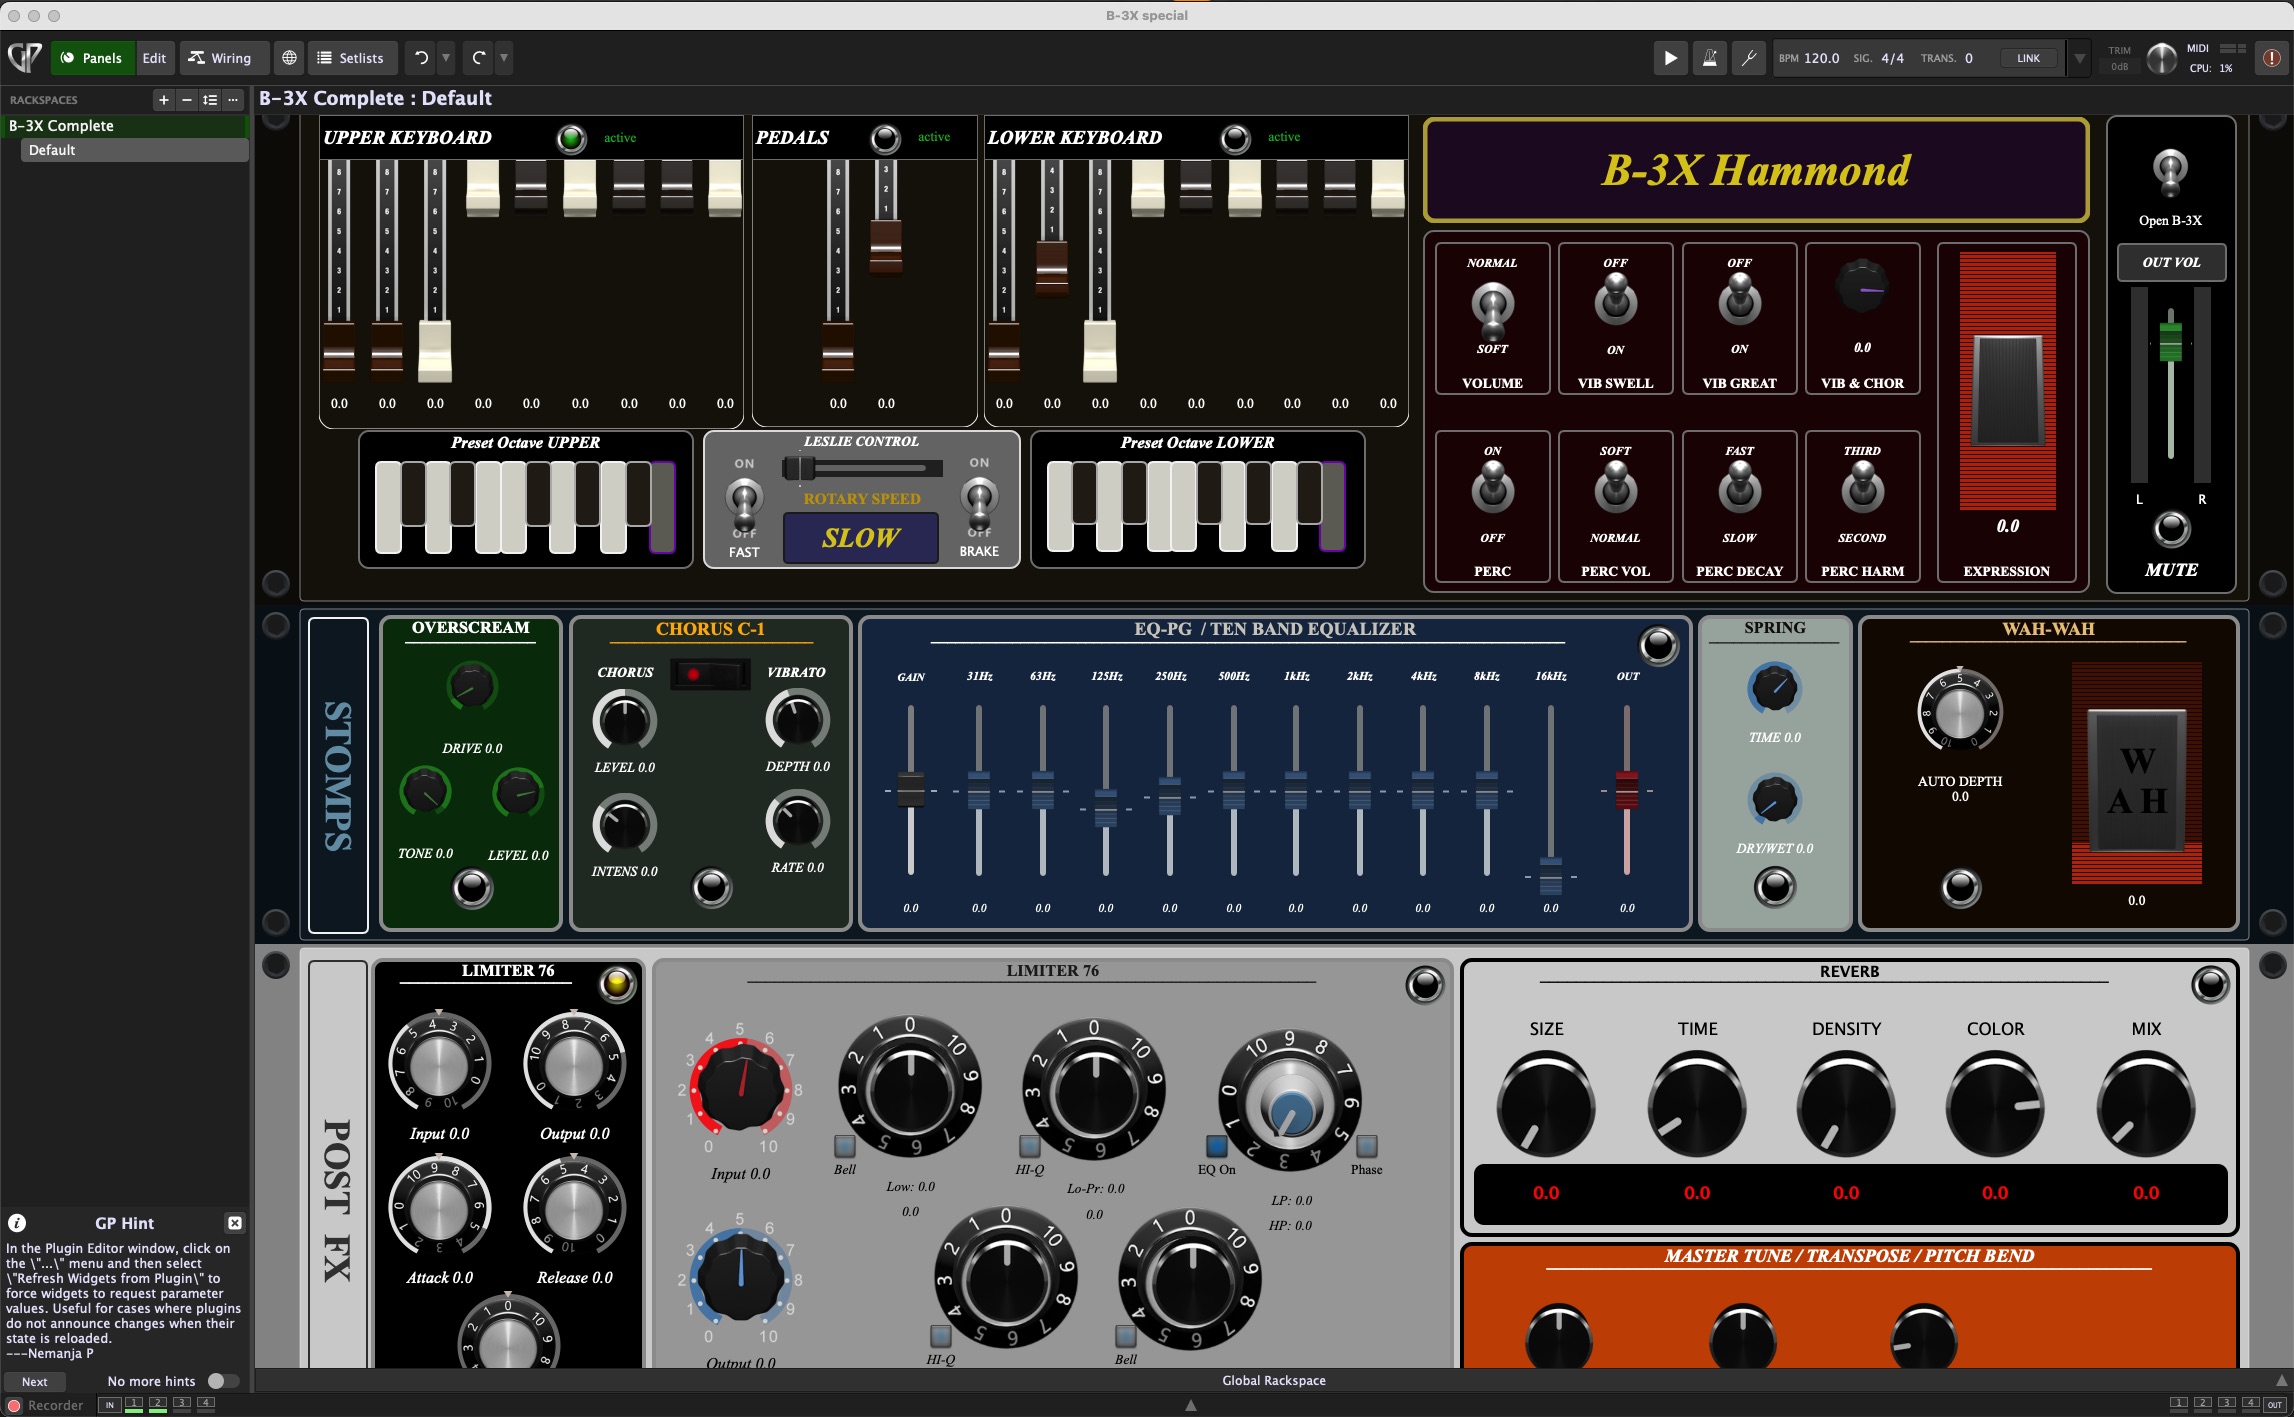Click the Ten Band Equalizer bypass button

click(x=1658, y=645)
